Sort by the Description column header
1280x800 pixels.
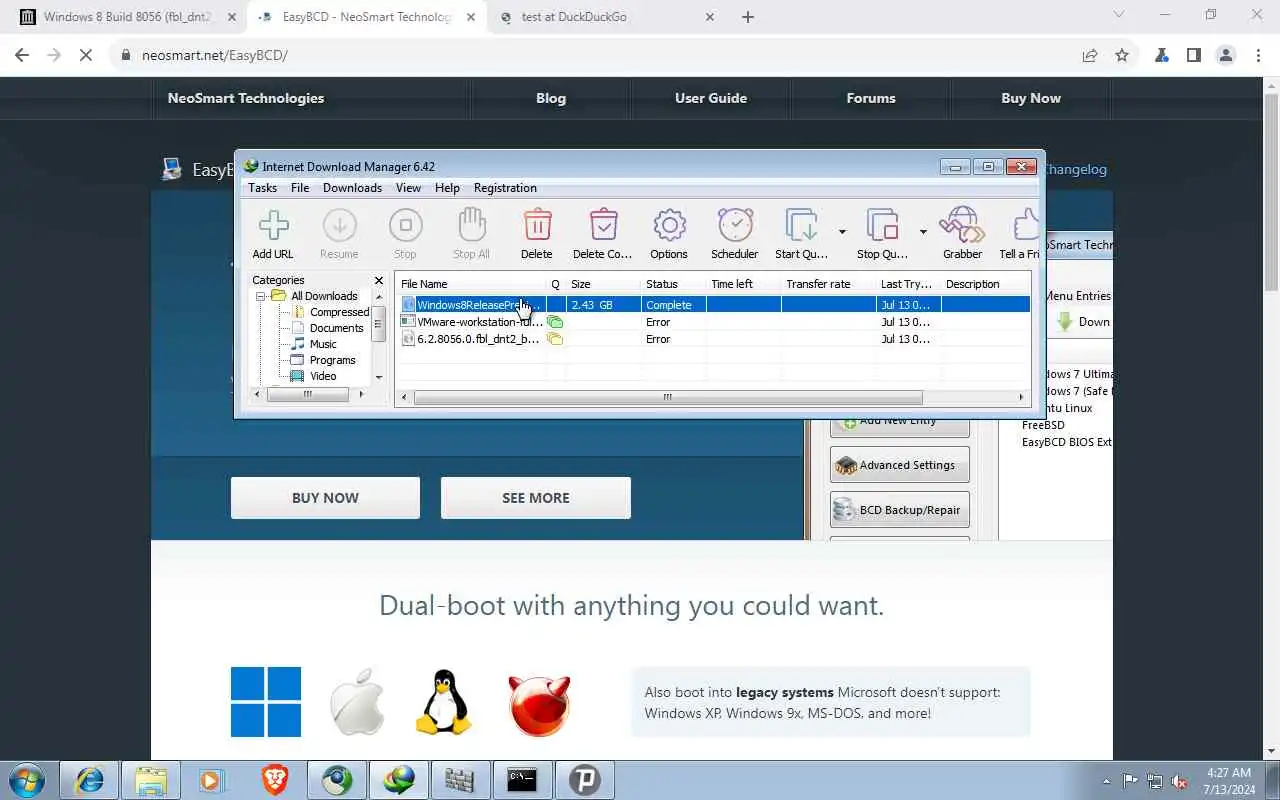pyautogui.click(x=985, y=284)
